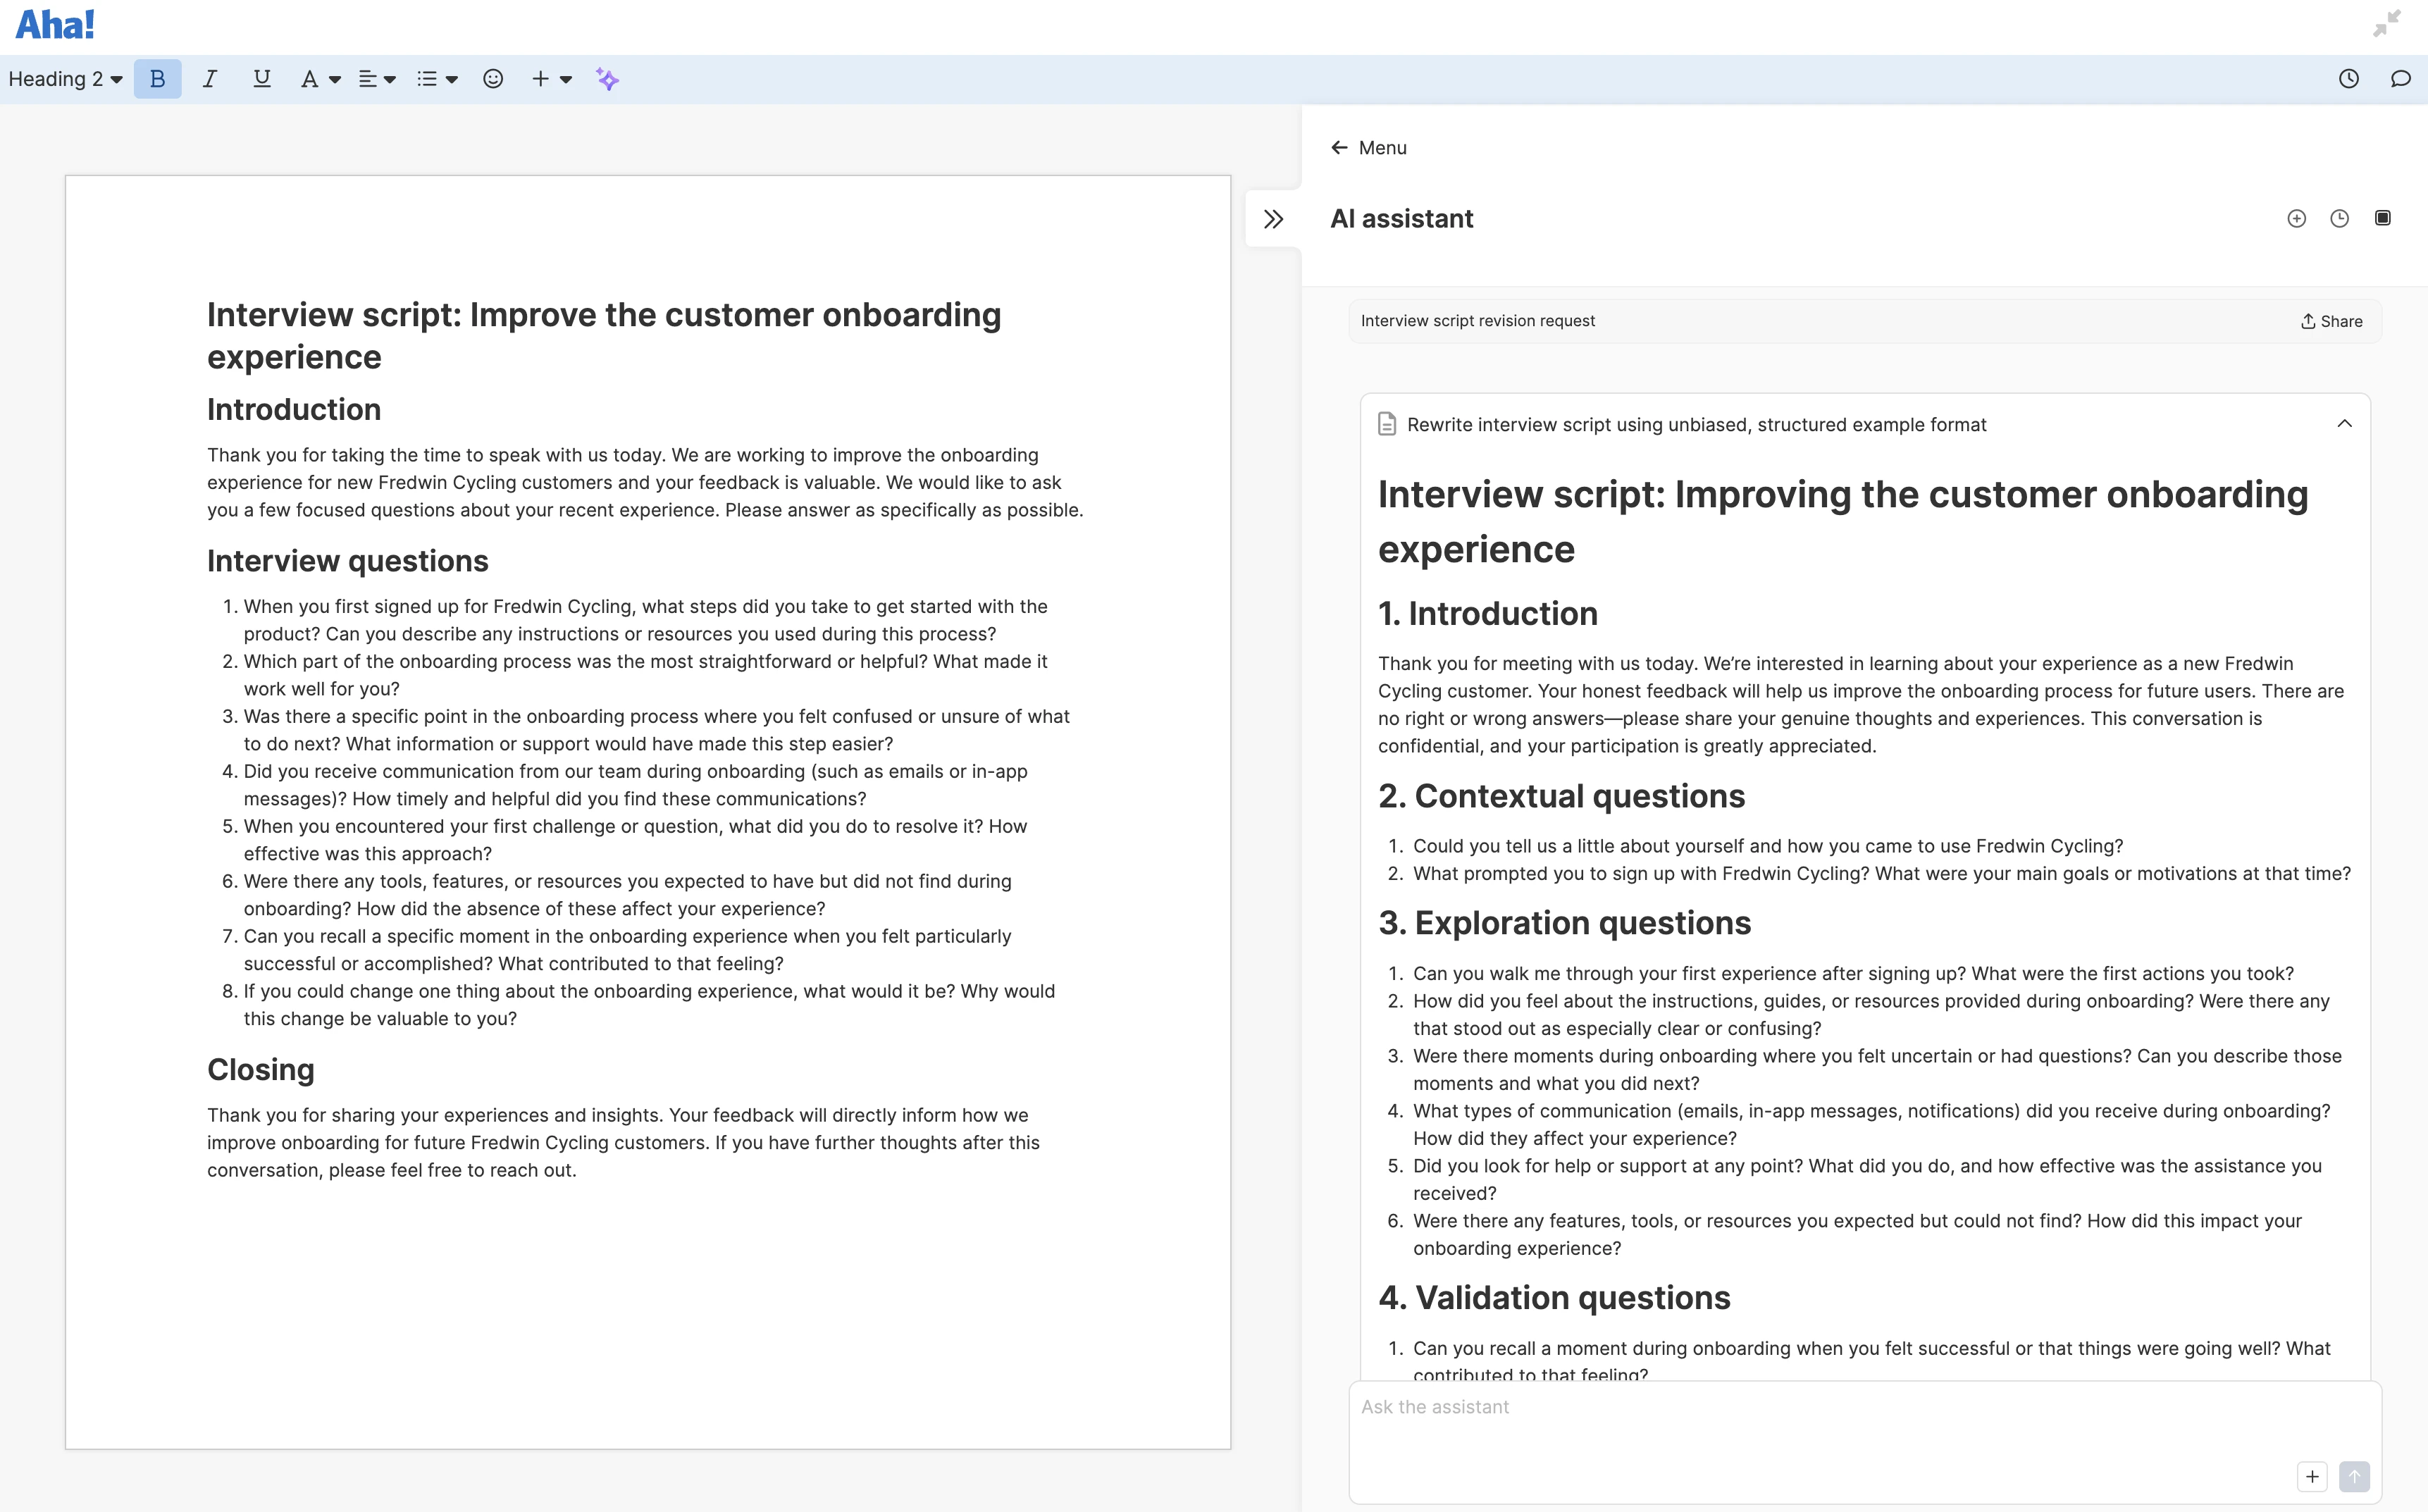2428x1512 pixels.
Task: Toggle the assistant panel layout view
Action: [x=2383, y=218]
